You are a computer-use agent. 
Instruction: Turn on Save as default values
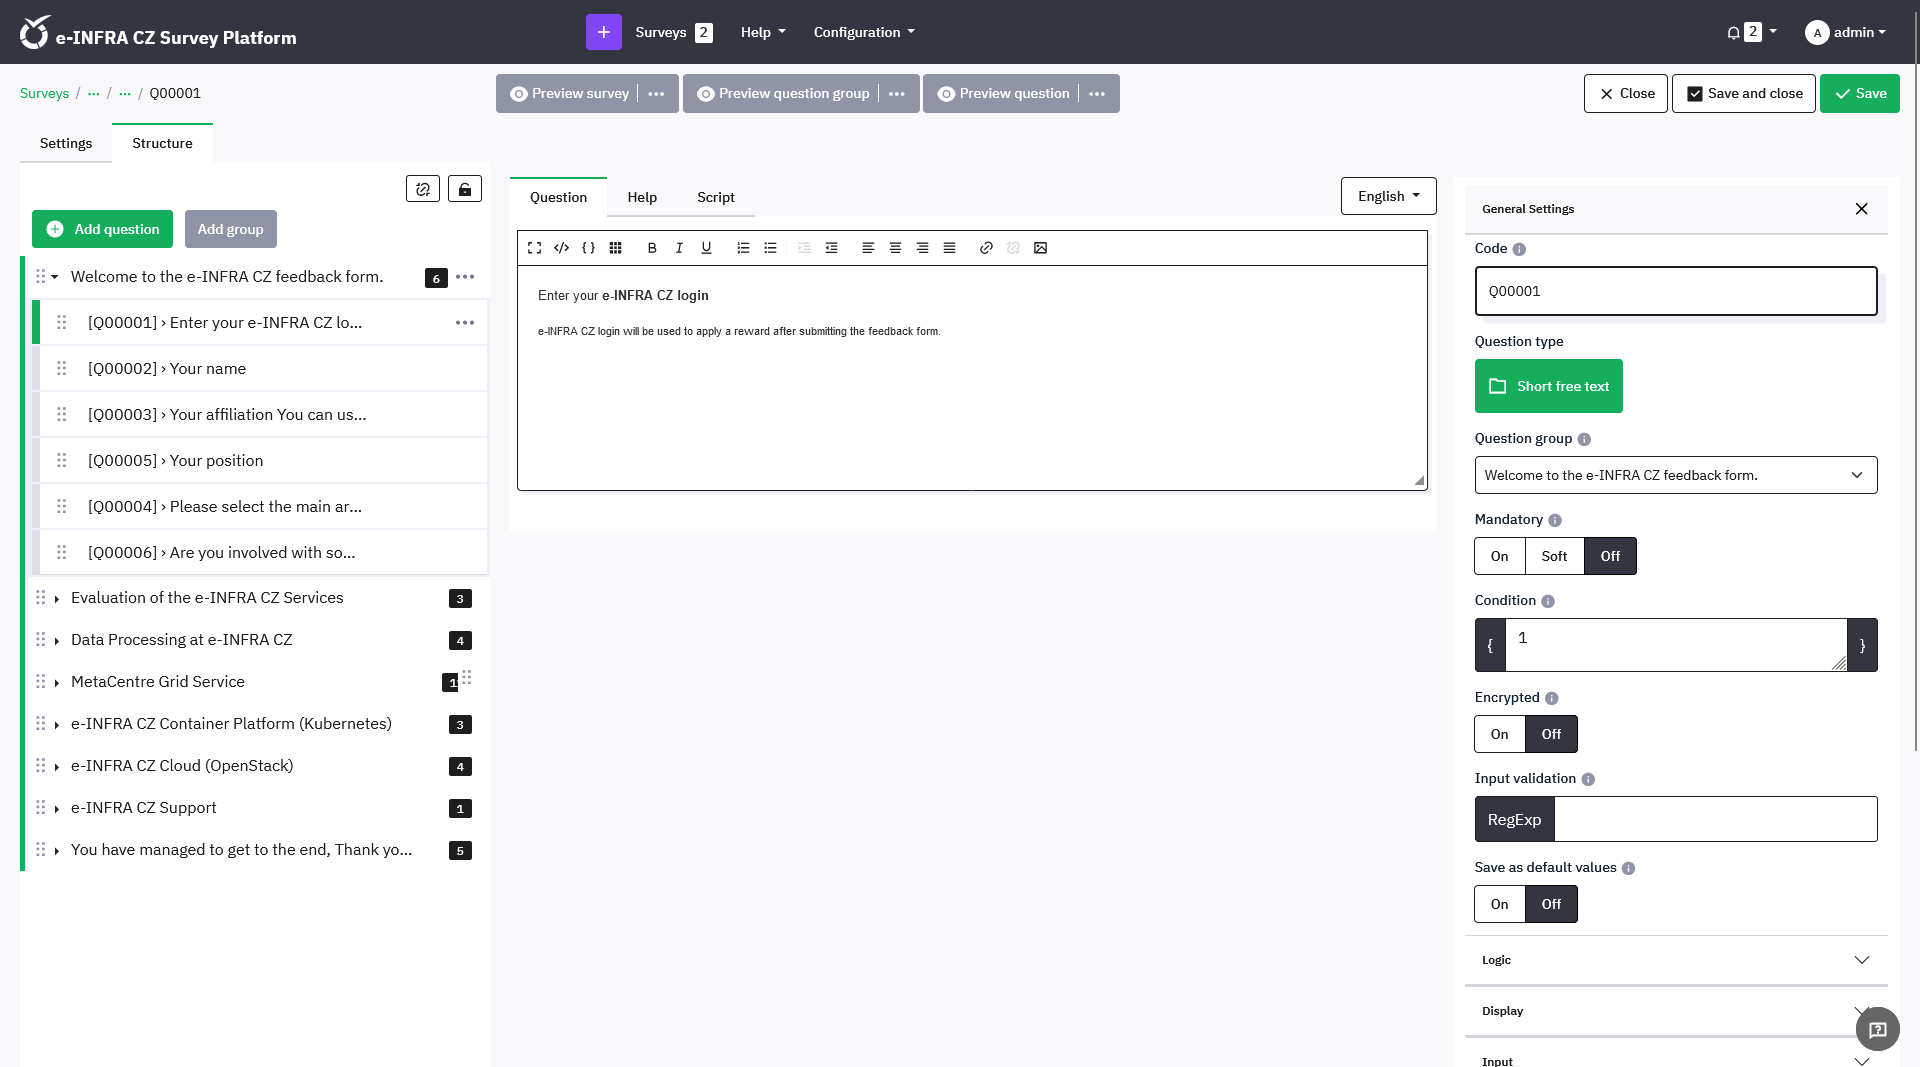1499,903
